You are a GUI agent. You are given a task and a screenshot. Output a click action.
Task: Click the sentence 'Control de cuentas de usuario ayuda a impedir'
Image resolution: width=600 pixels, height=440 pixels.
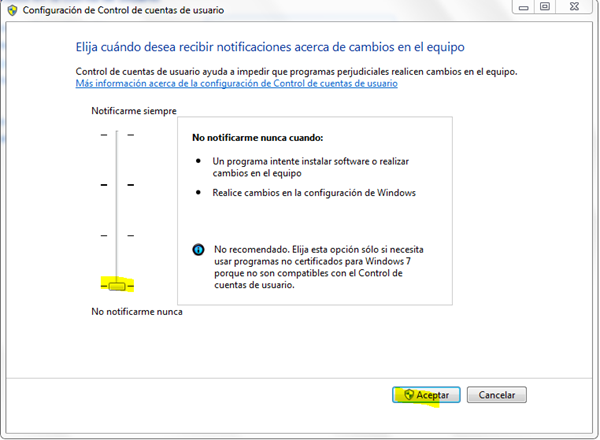pyautogui.click(x=296, y=72)
